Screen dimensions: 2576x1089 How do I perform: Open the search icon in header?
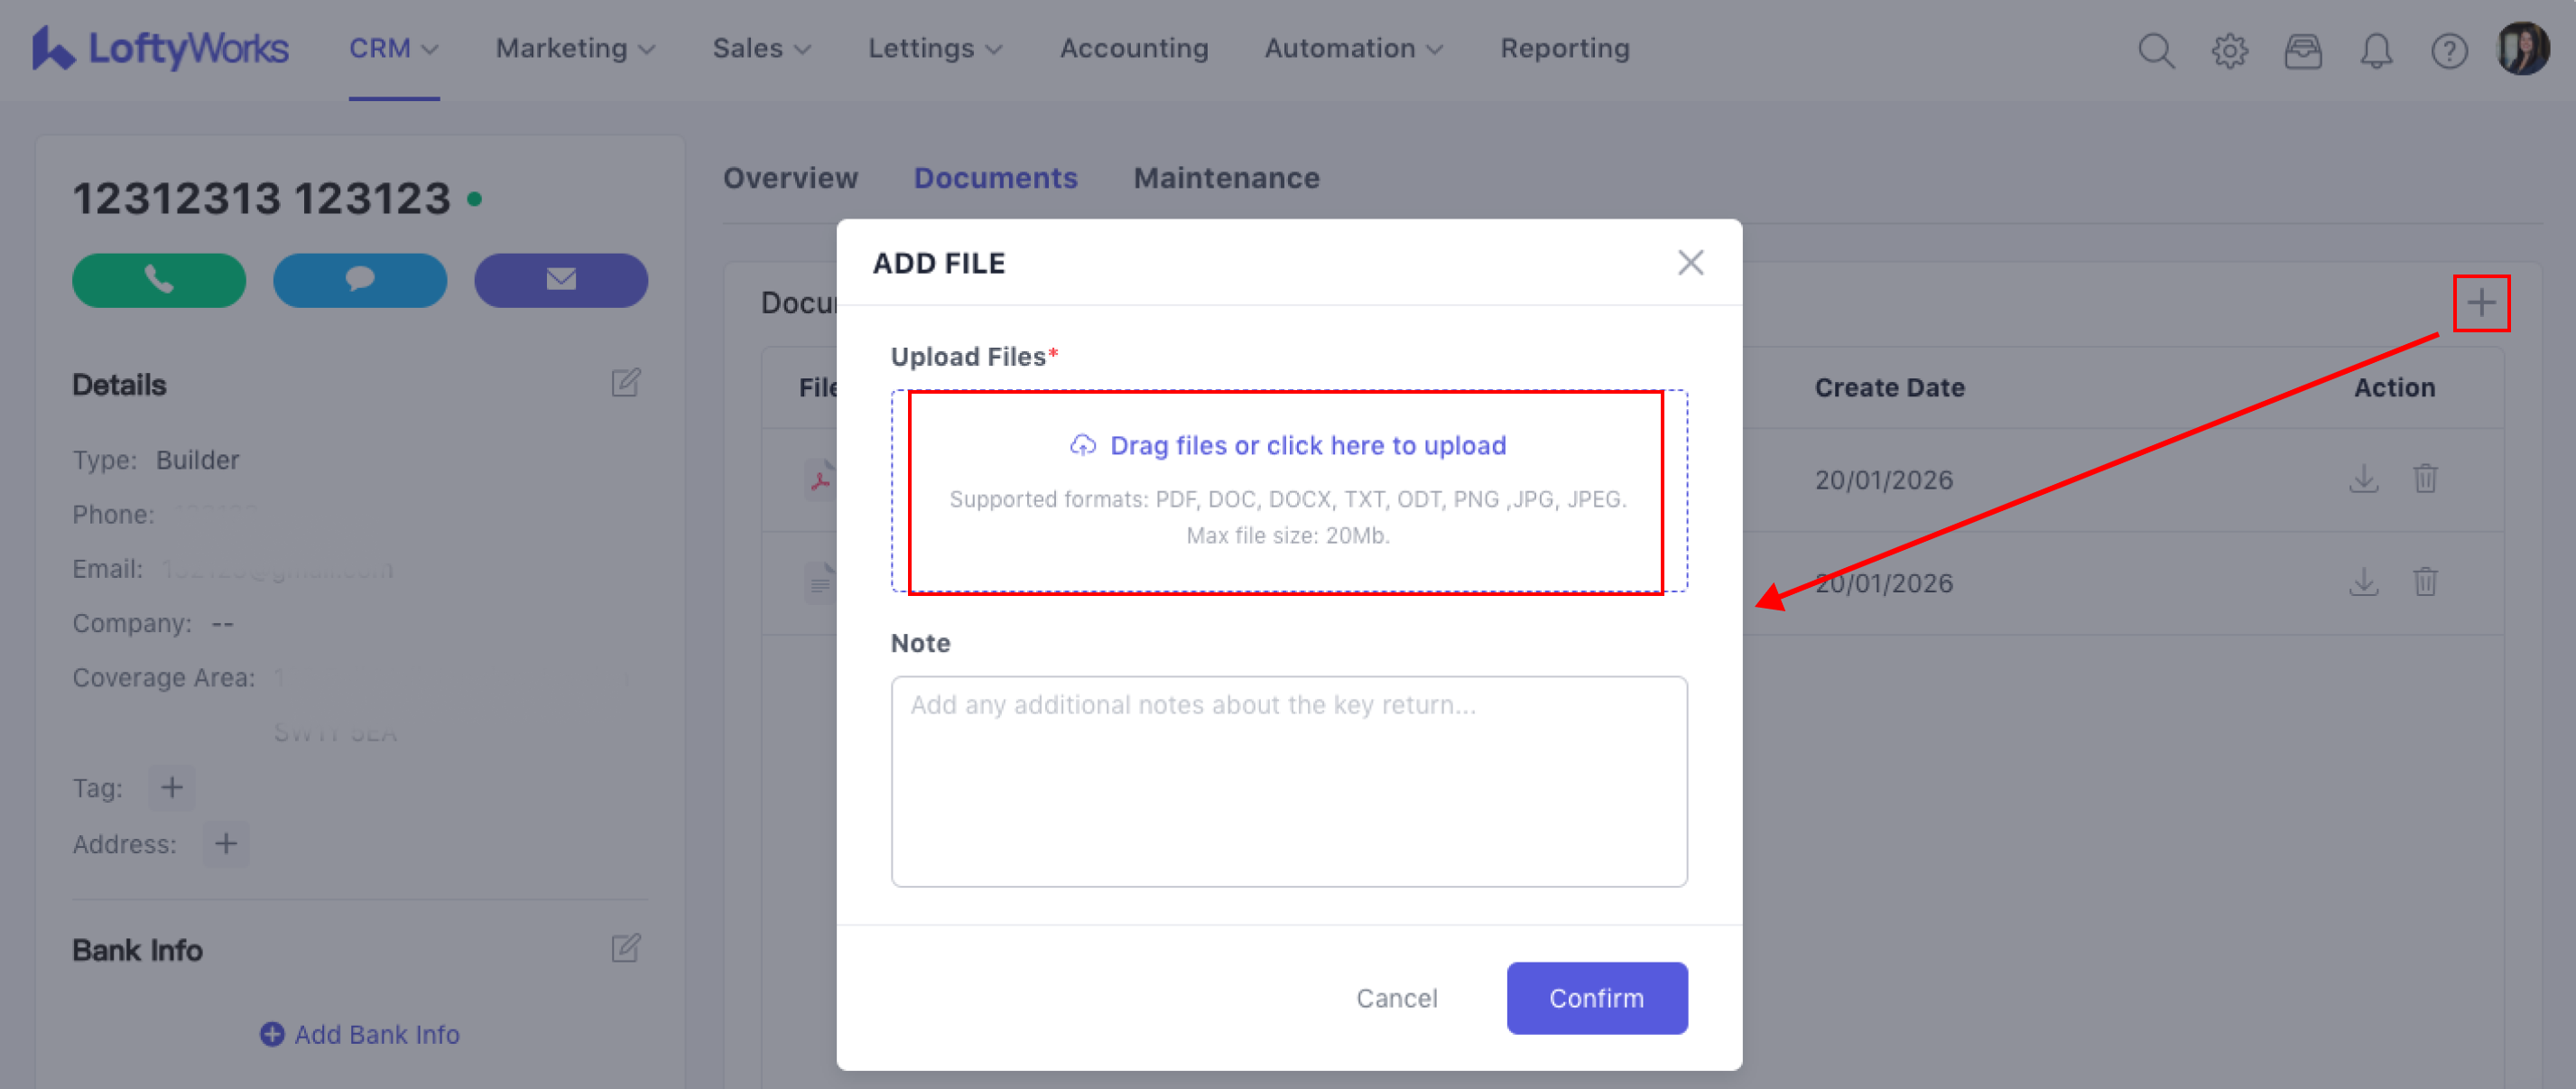coord(2155,49)
